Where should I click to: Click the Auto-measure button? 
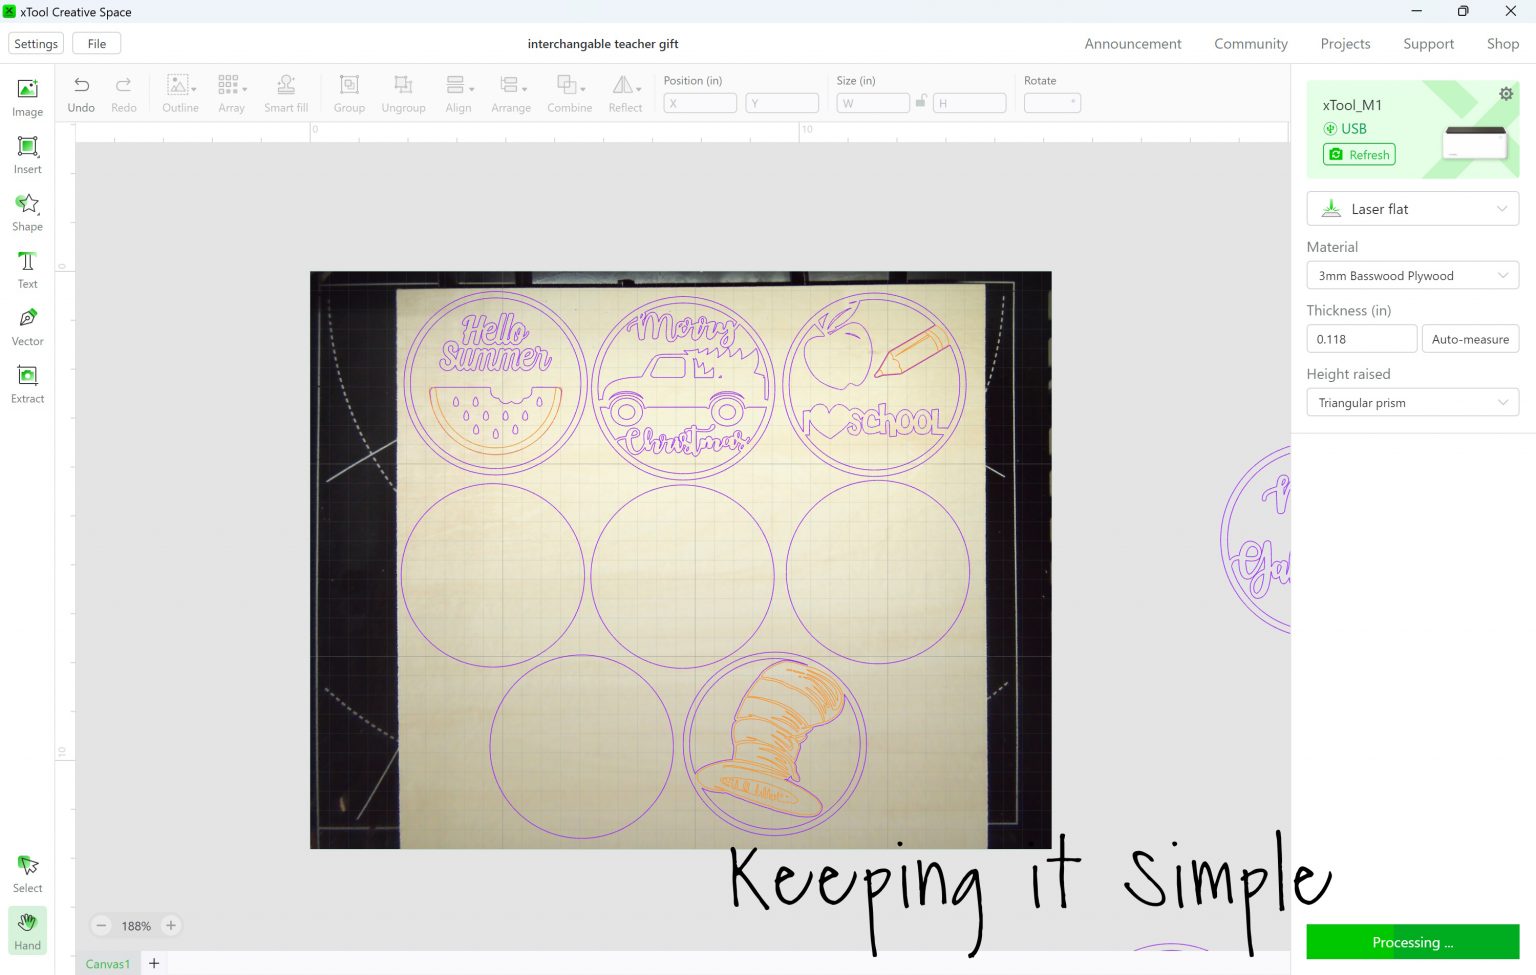1470,339
